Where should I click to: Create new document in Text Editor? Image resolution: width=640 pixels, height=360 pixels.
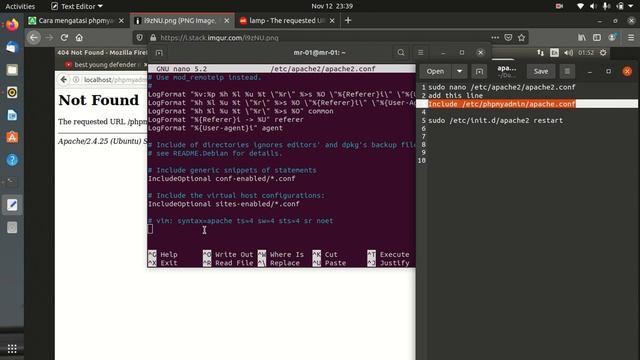[x=479, y=71]
